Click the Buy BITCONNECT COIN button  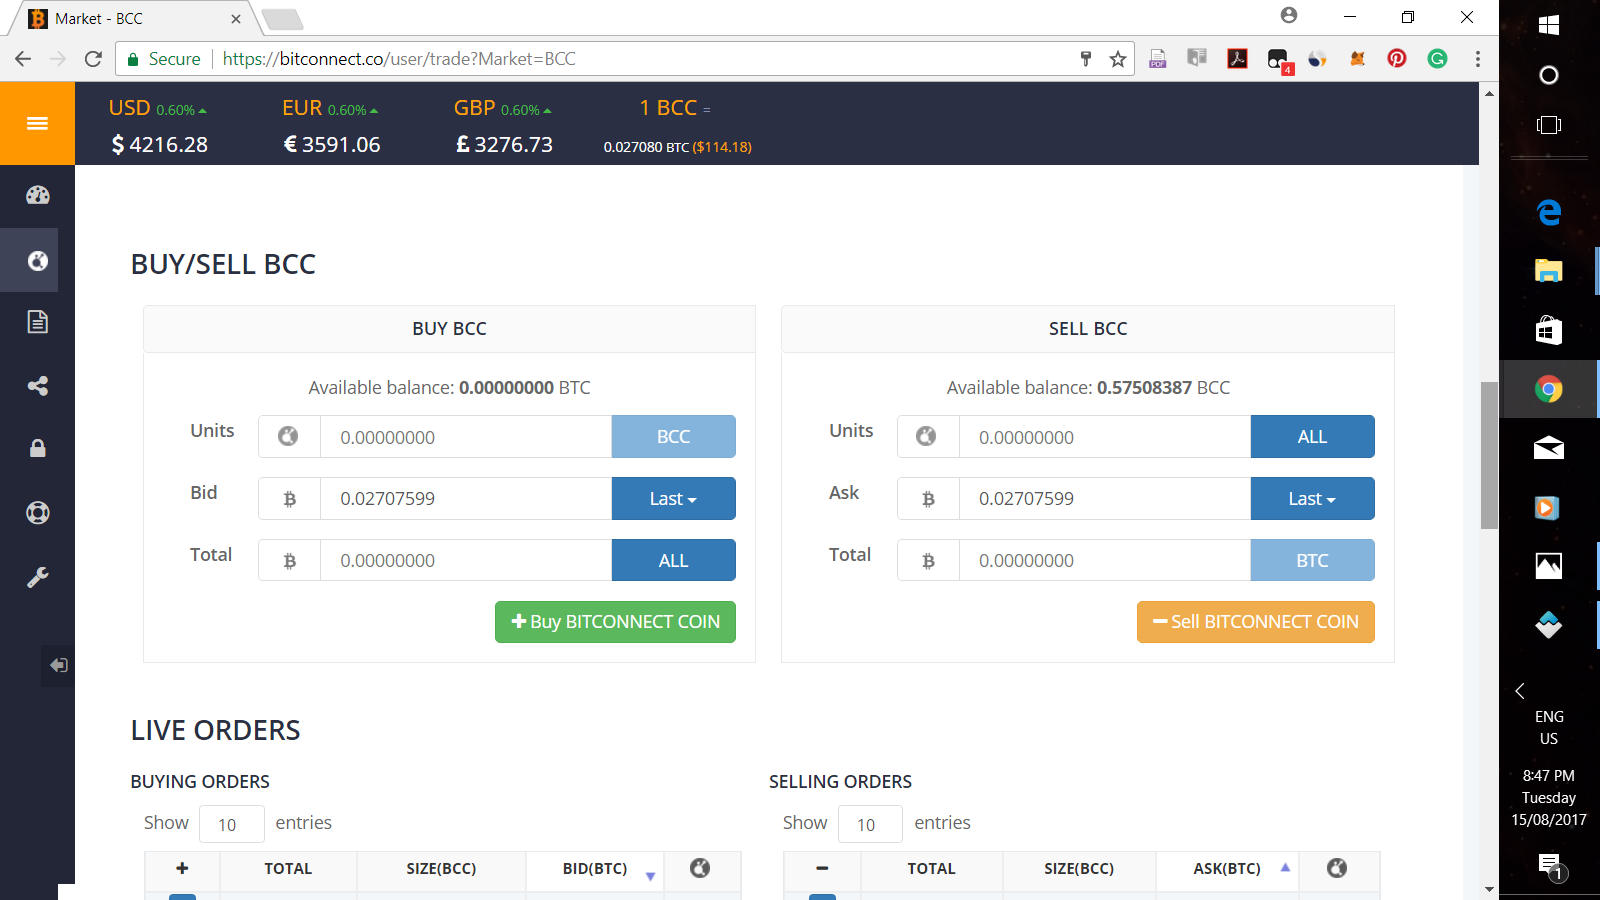coord(615,622)
